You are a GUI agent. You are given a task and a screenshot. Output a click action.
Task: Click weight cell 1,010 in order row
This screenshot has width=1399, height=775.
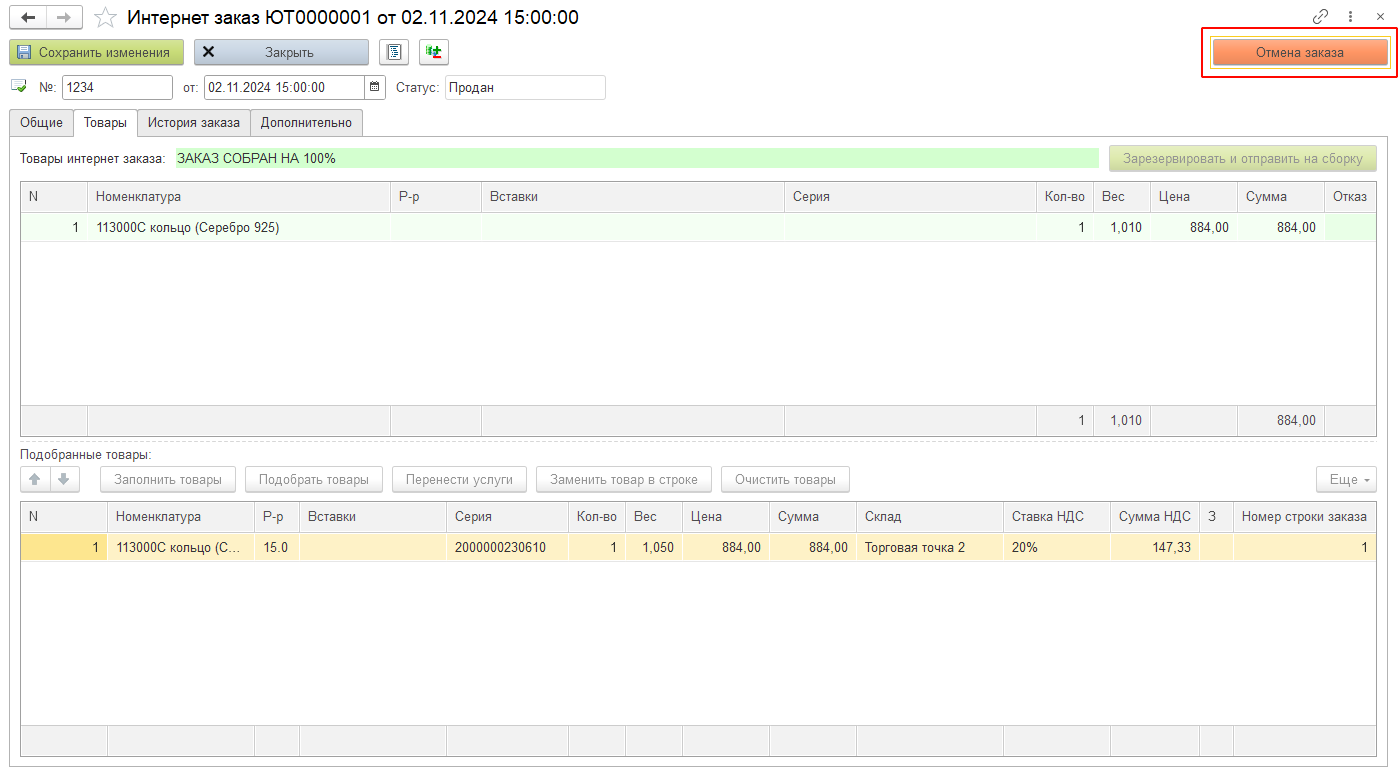(1122, 227)
